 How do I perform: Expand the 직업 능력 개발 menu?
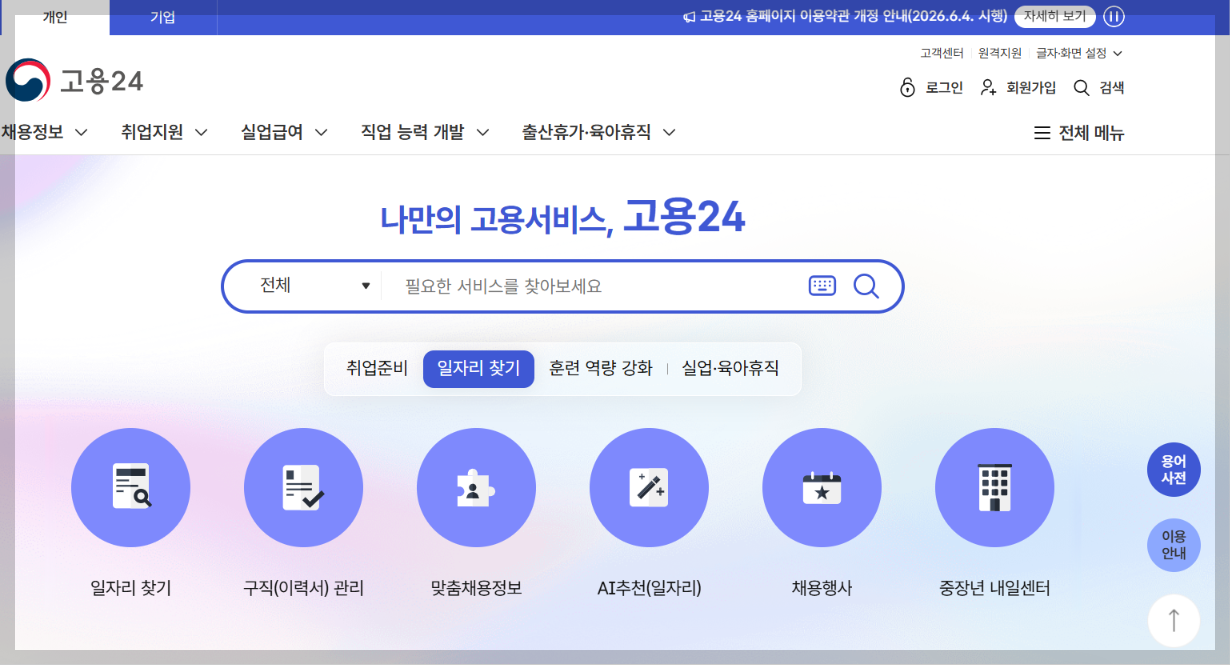click(x=425, y=132)
